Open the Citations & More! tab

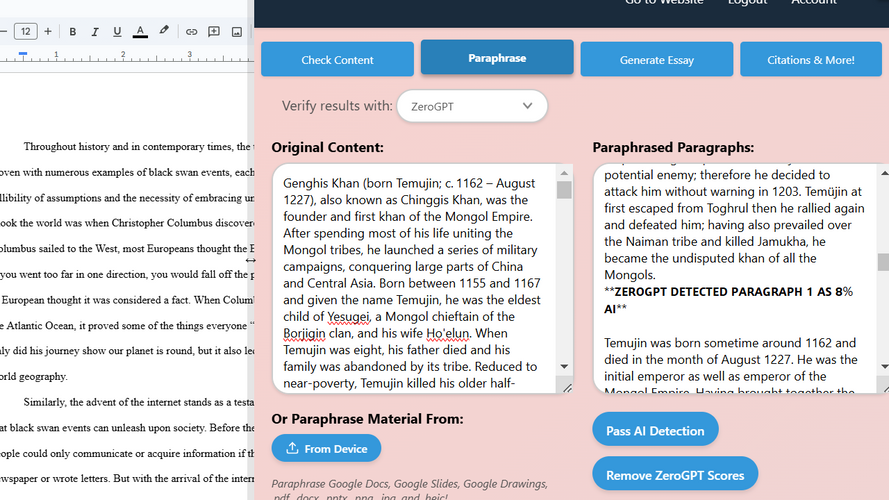pos(811,60)
